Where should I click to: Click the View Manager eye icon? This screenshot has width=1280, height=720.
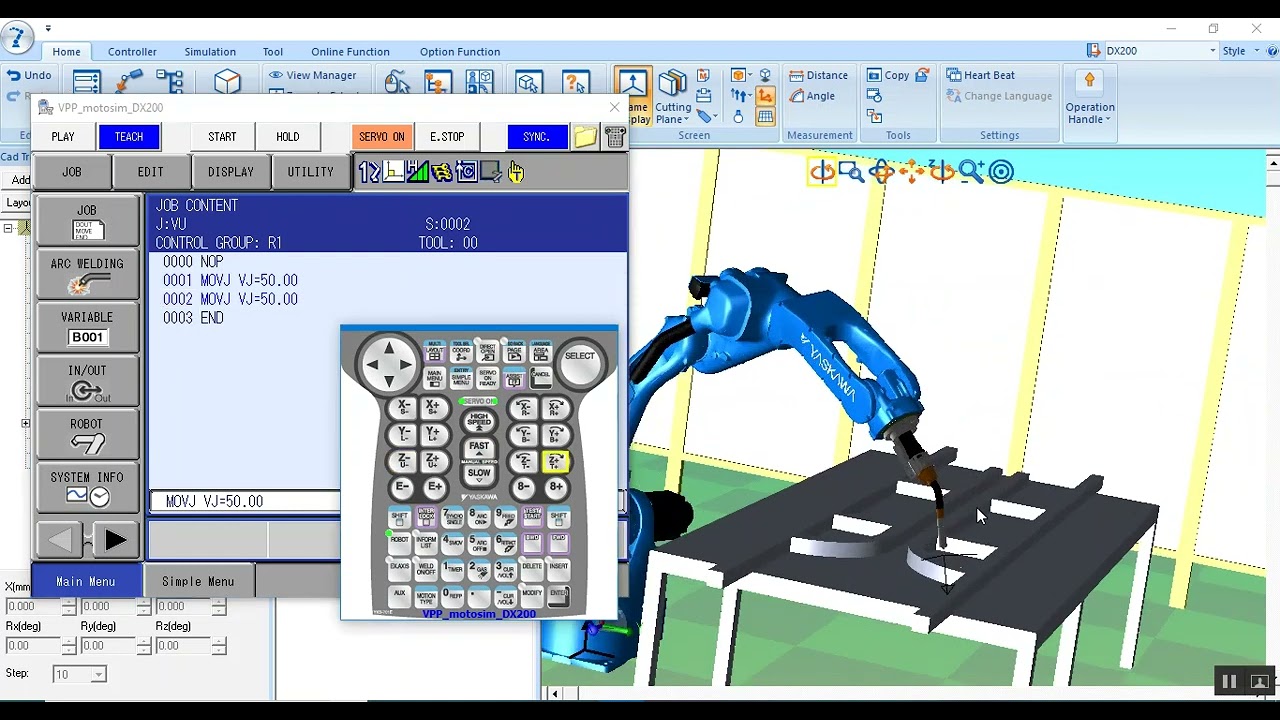(x=275, y=75)
